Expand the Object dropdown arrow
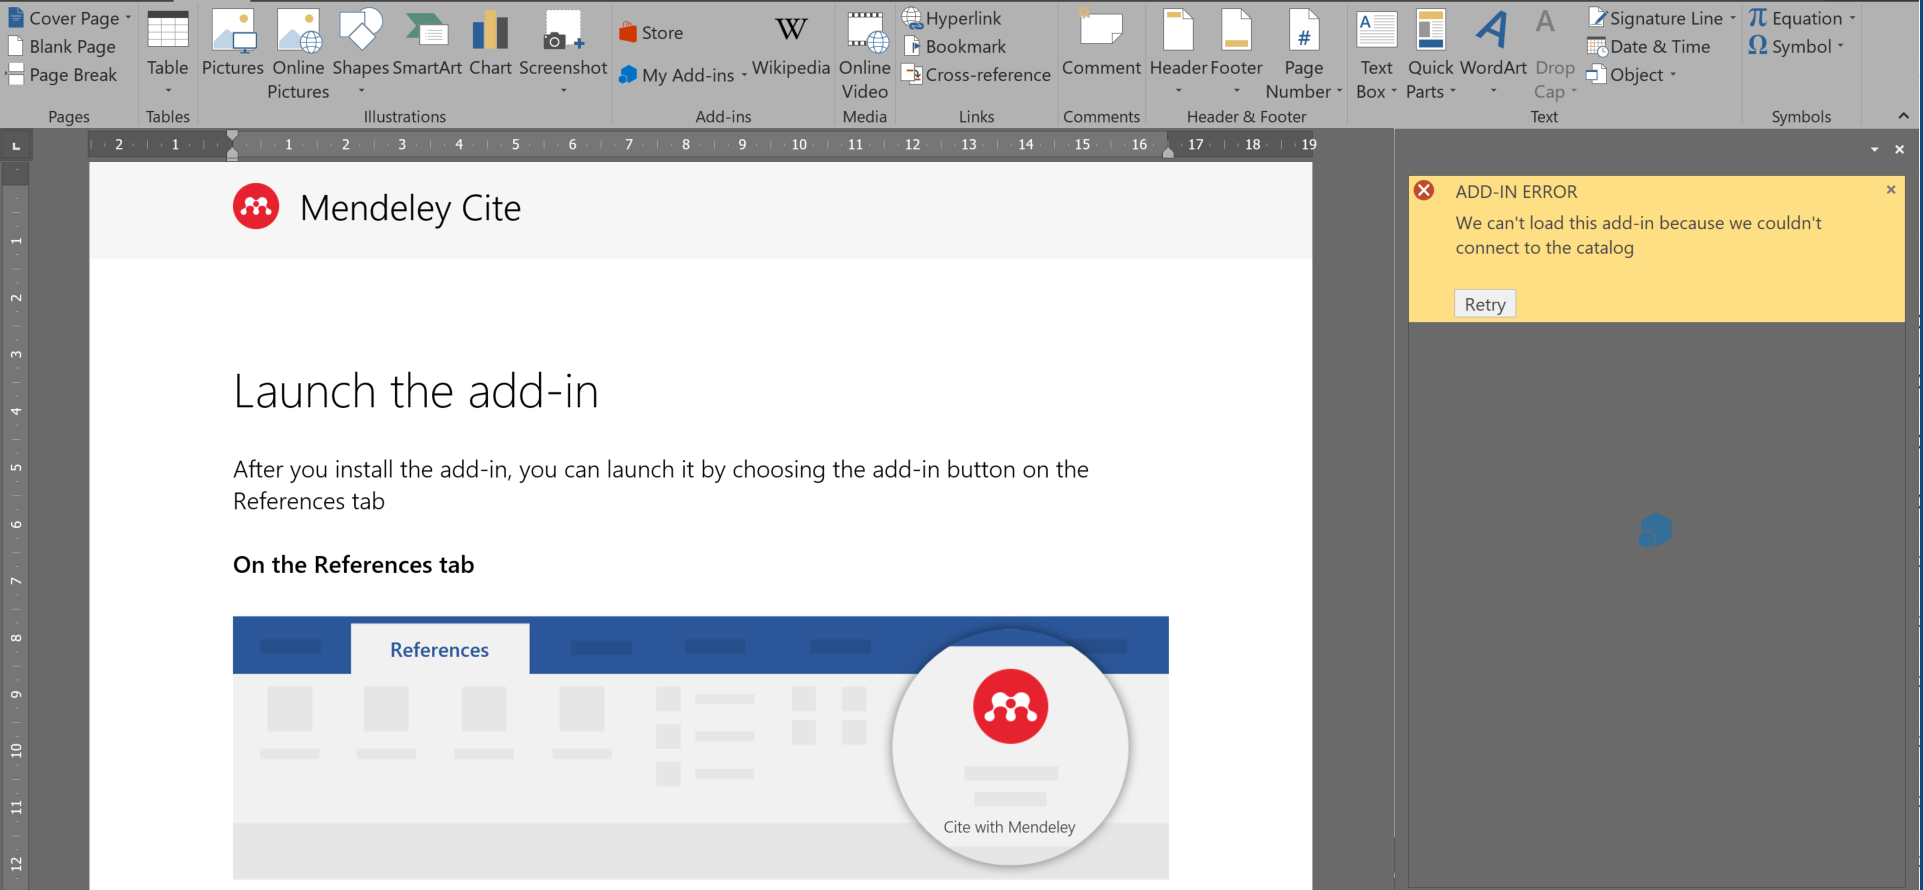 pyautogui.click(x=1673, y=74)
